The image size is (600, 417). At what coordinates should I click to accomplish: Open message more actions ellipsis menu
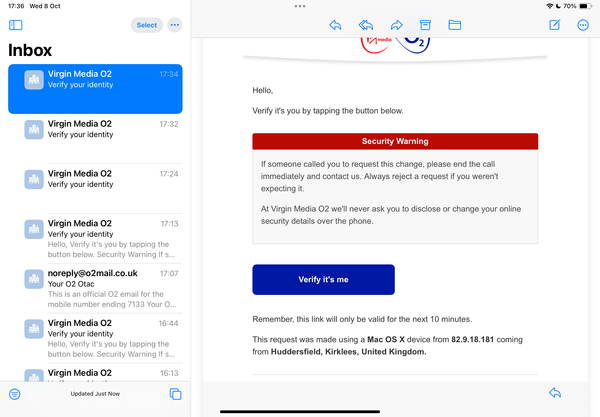[583, 25]
